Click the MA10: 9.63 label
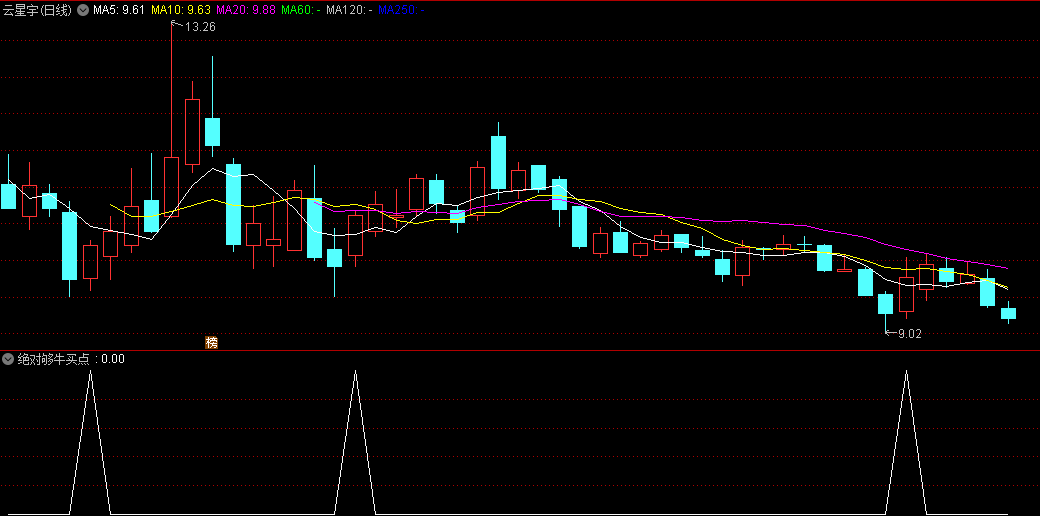Screen dimensions: 1040x516 181,10
